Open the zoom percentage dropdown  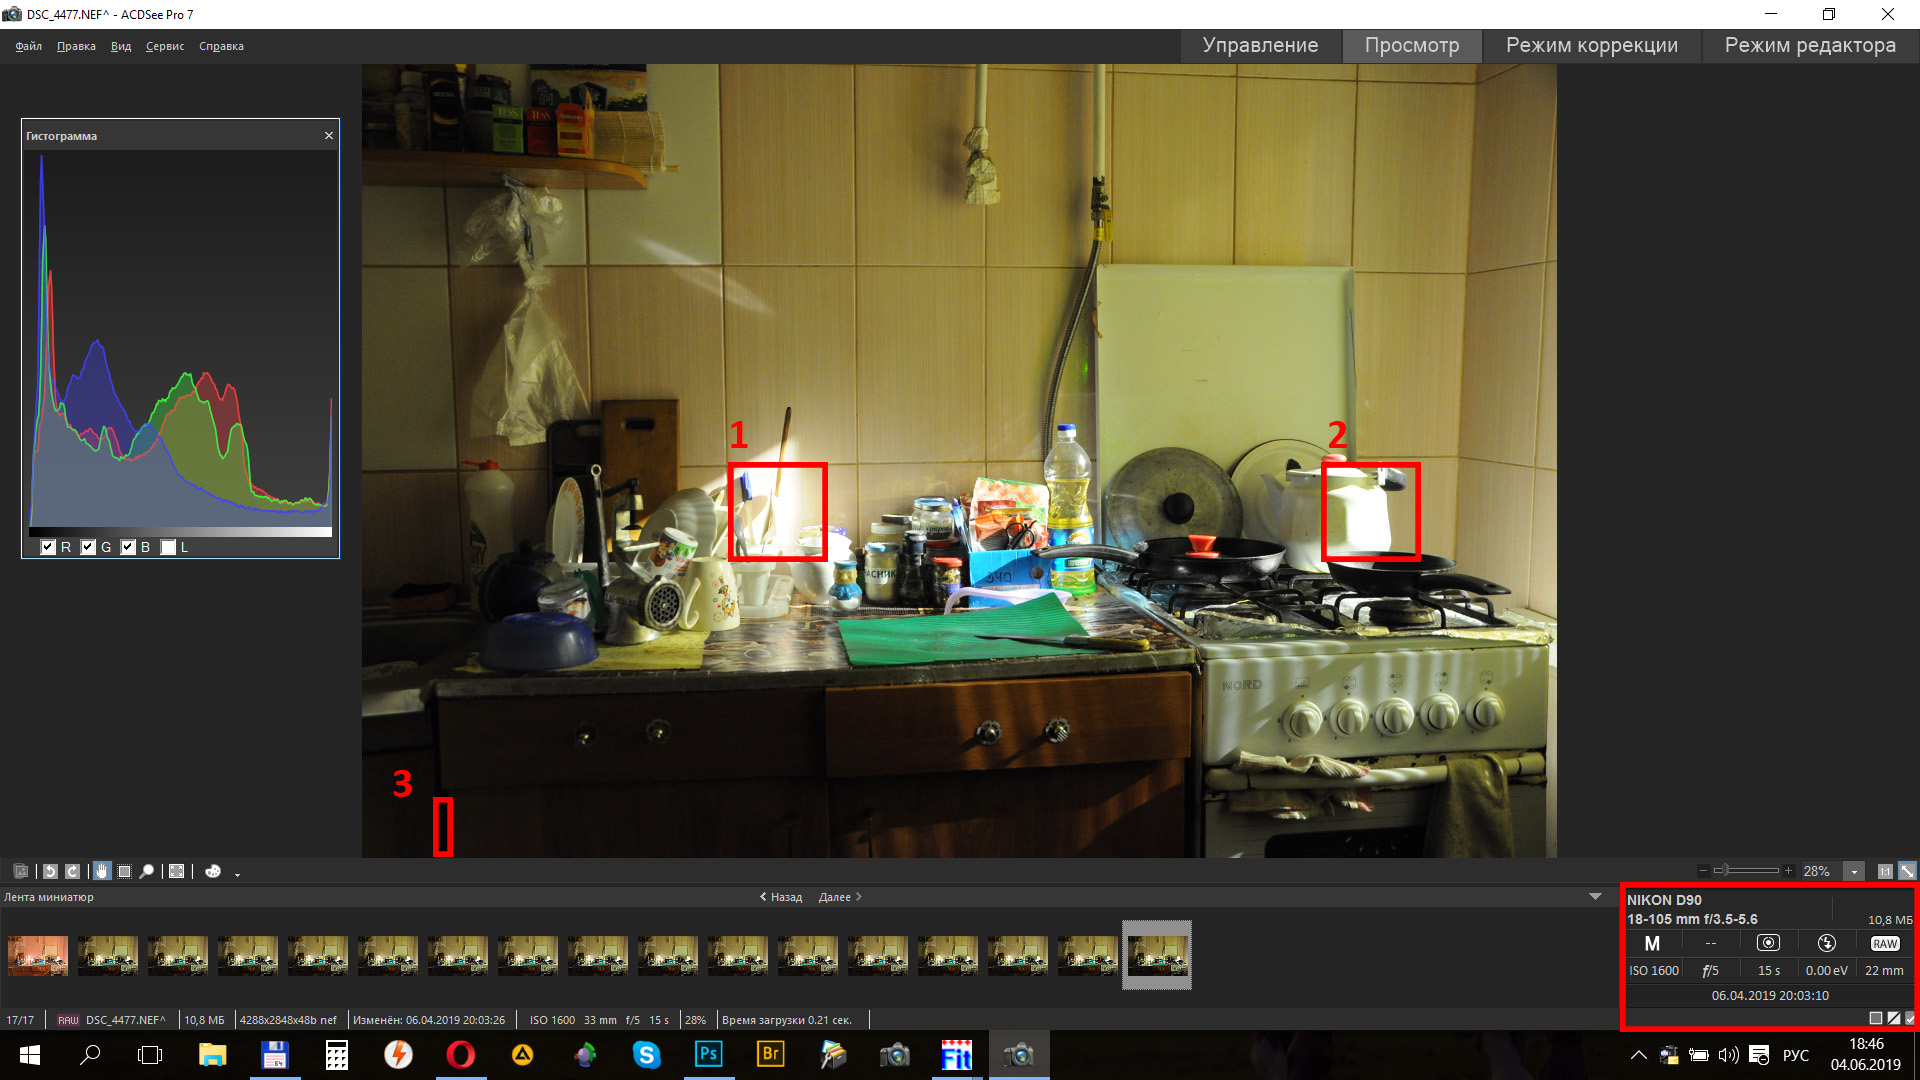(1854, 871)
